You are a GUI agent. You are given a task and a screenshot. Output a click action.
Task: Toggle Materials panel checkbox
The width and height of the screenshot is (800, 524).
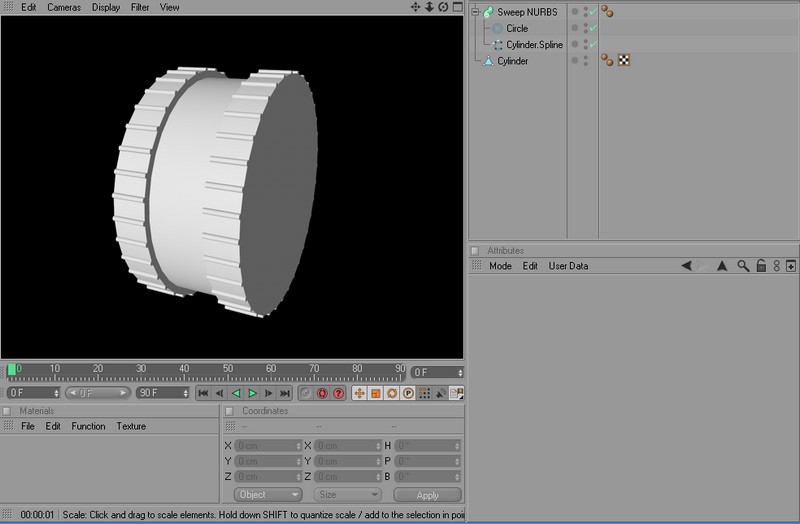click(7, 411)
